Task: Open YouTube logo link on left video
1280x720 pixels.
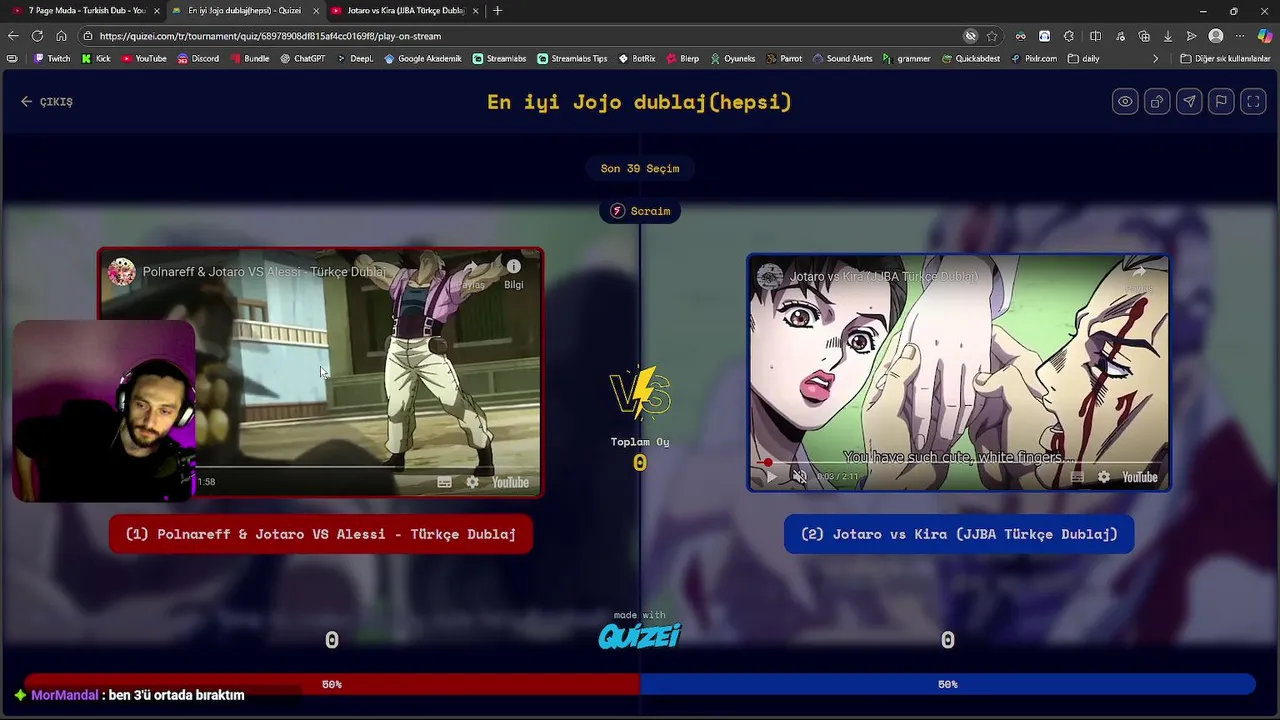Action: pos(510,482)
